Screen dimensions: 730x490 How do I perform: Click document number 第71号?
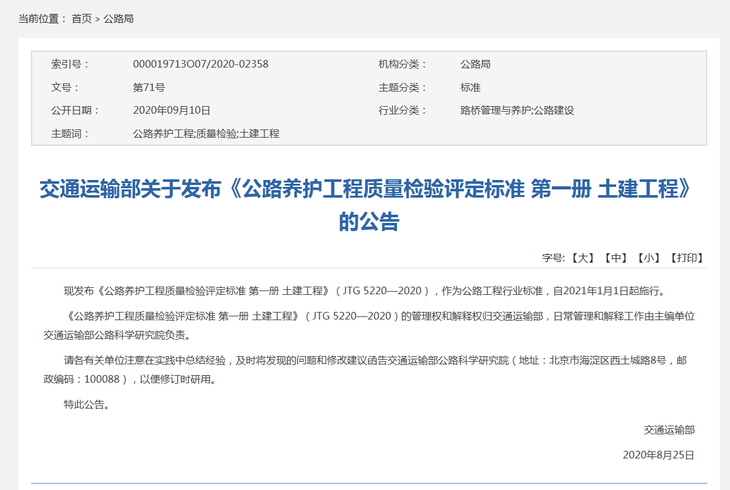148,87
